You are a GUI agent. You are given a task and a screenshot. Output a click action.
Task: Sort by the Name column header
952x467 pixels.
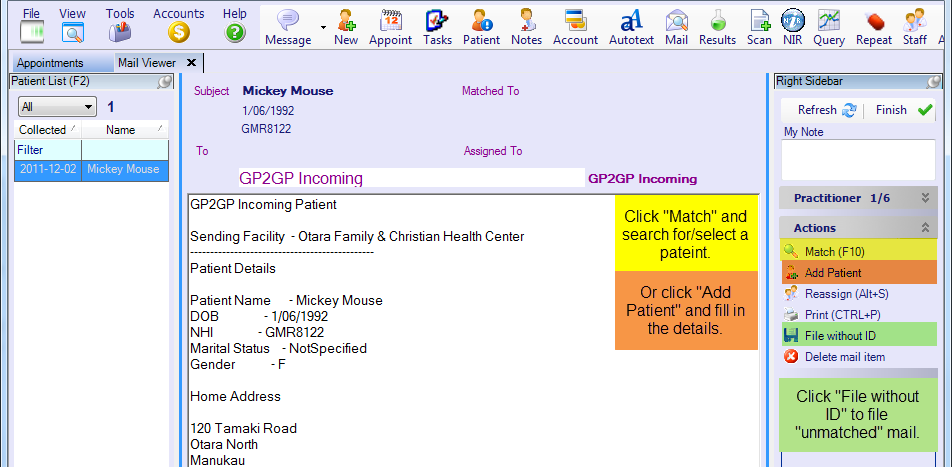125,130
